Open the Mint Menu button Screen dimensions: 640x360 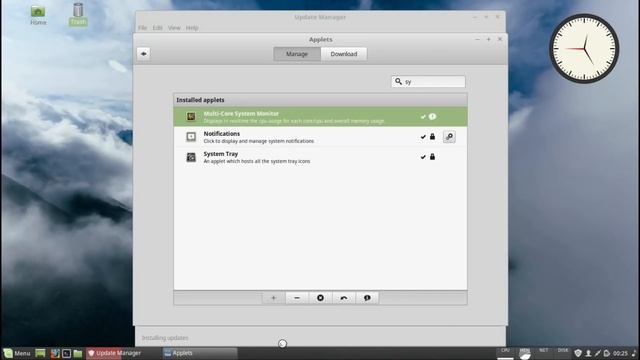tap(17, 353)
